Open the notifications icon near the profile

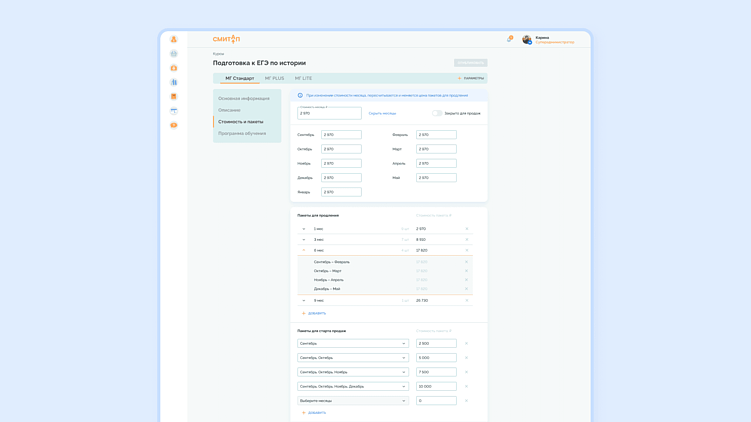pos(510,39)
